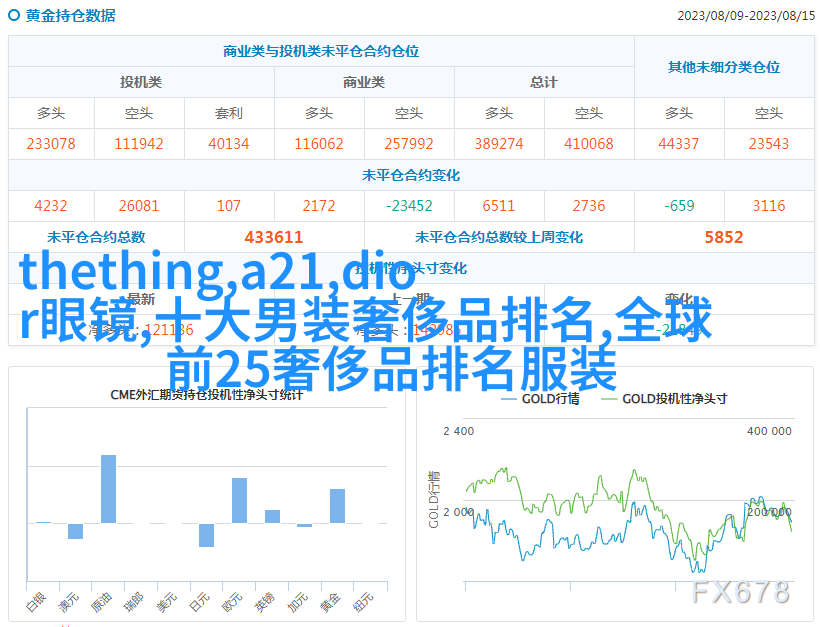Screen dimensions: 820x627
Task: Click the circle icon beside 黄金持仓数据
Action: click(x=14, y=15)
